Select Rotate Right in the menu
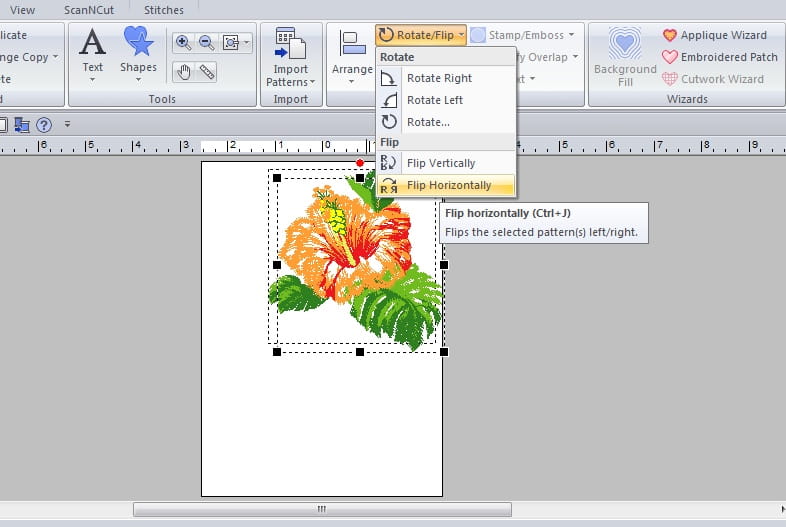This screenshot has width=786, height=527. (x=439, y=78)
